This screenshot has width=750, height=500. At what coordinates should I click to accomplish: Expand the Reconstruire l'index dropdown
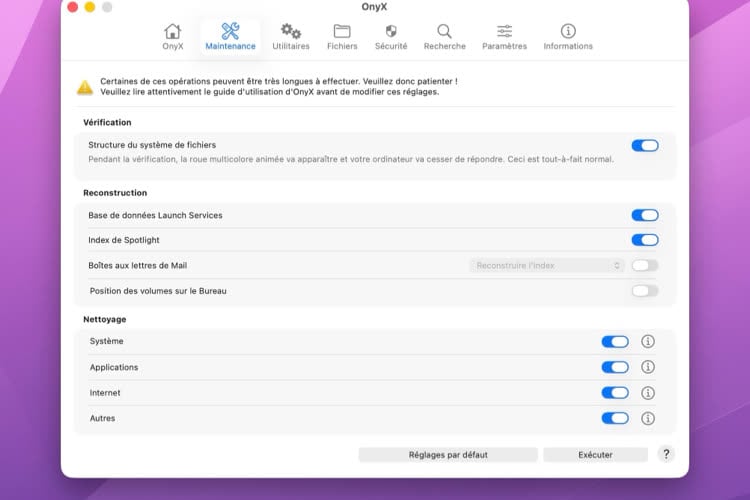pyautogui.click(x=548, y=265)
